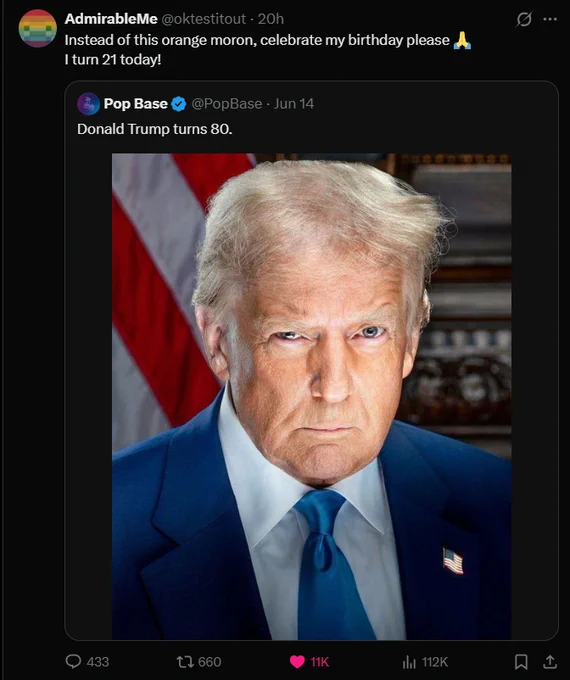The width and height of the screenshot is (570, 680).
Task: Open quoted post text 'Donald Trump turns 80.'
Action: 155,129
